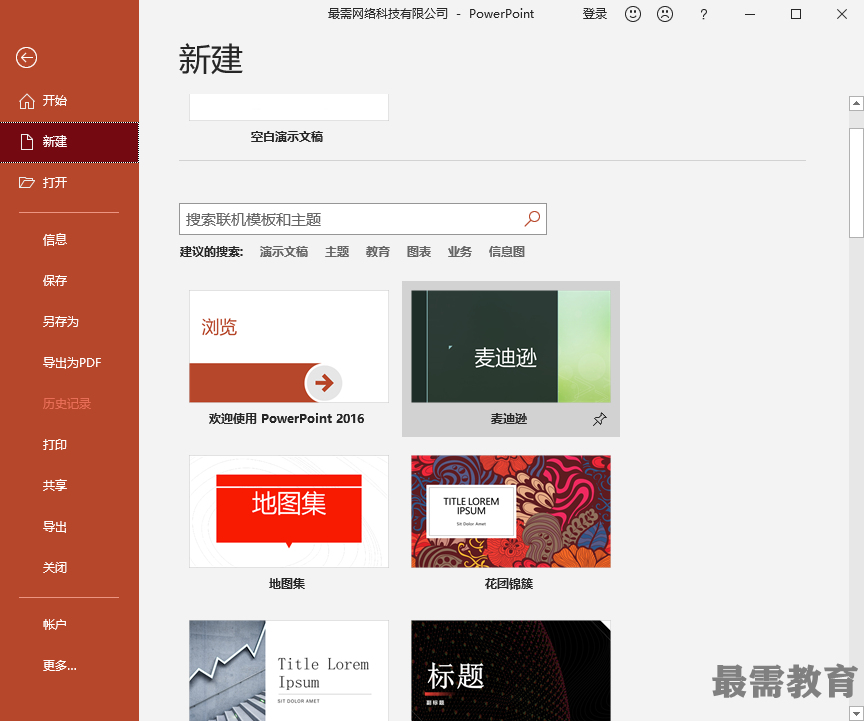Screen dimensions: 864x721
Task: Click the scrollbar down arrow
Action: pyautogui.click(x=856, y=714)
